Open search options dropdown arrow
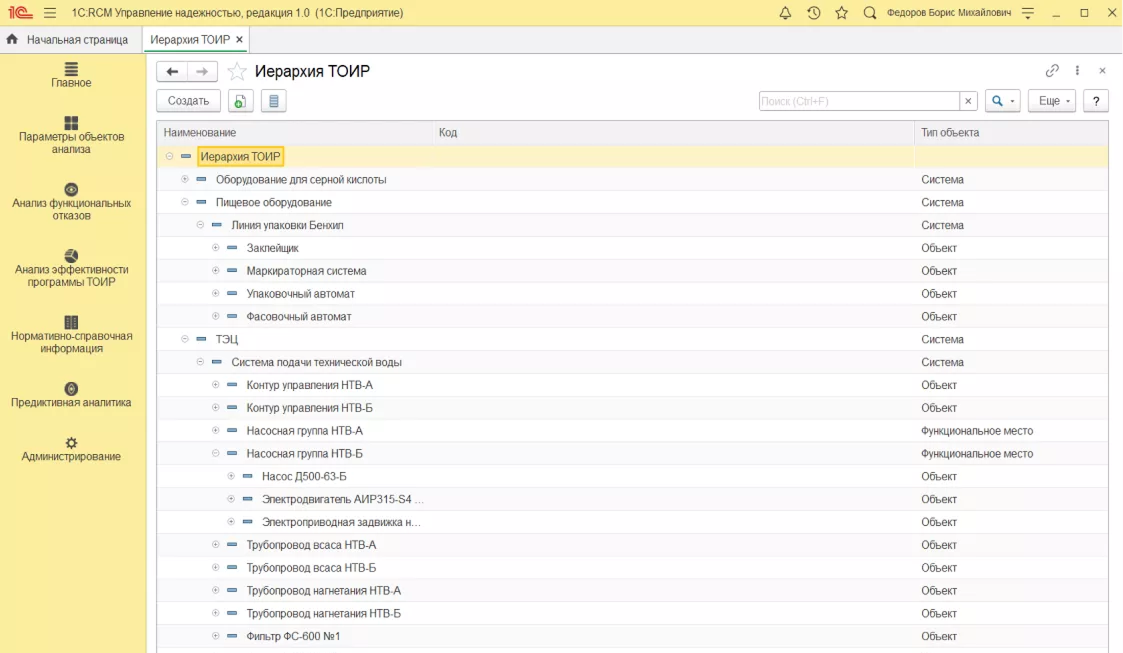The height and width of the screenshot is (653, 1123). point(1012,101)
